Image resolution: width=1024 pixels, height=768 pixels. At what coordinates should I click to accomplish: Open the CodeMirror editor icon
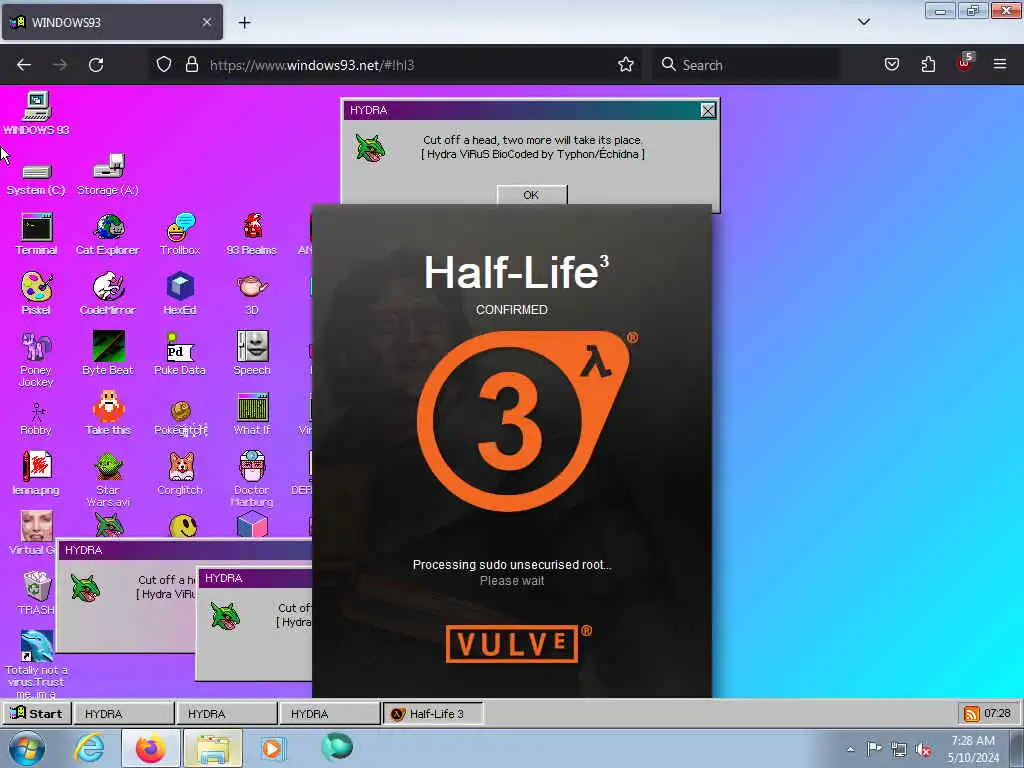(x=108, y=294)
